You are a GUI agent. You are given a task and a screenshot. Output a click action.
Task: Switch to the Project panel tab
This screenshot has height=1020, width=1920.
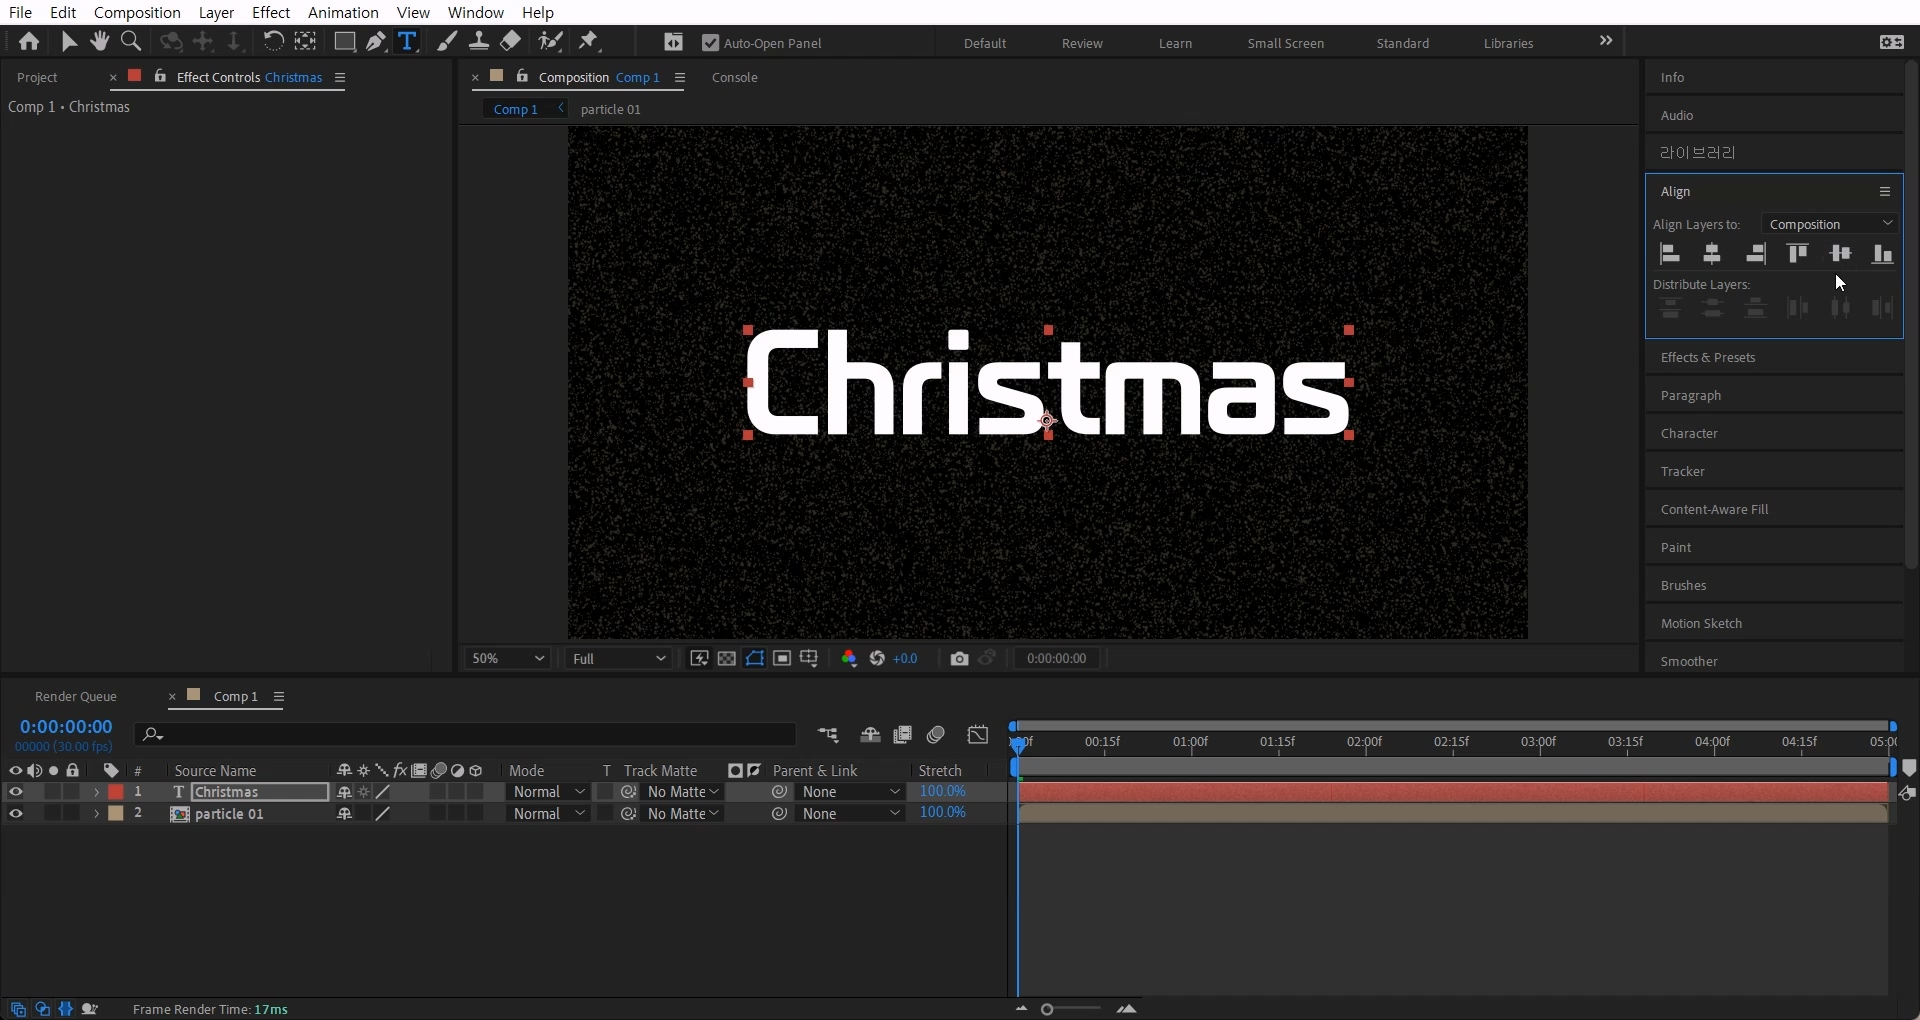tap(38, 77)
